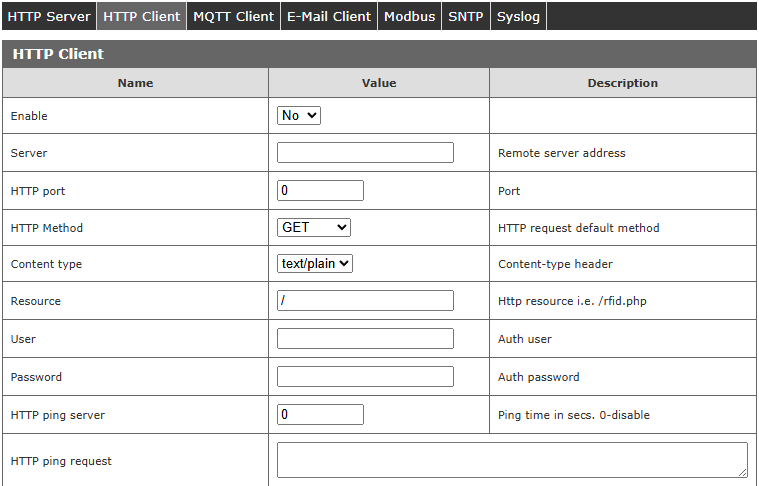Switch to the MQTT Client tab
This screenshot has width=759, height=486.
click(x=233, y=16)
